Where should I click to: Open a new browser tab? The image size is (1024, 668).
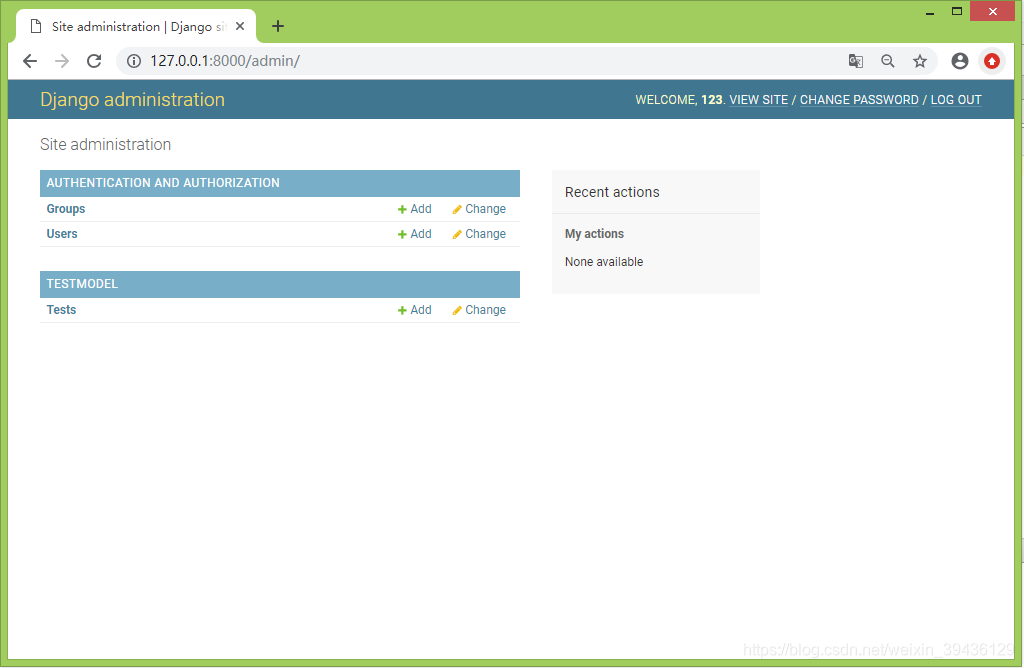[x=278, y=26]
